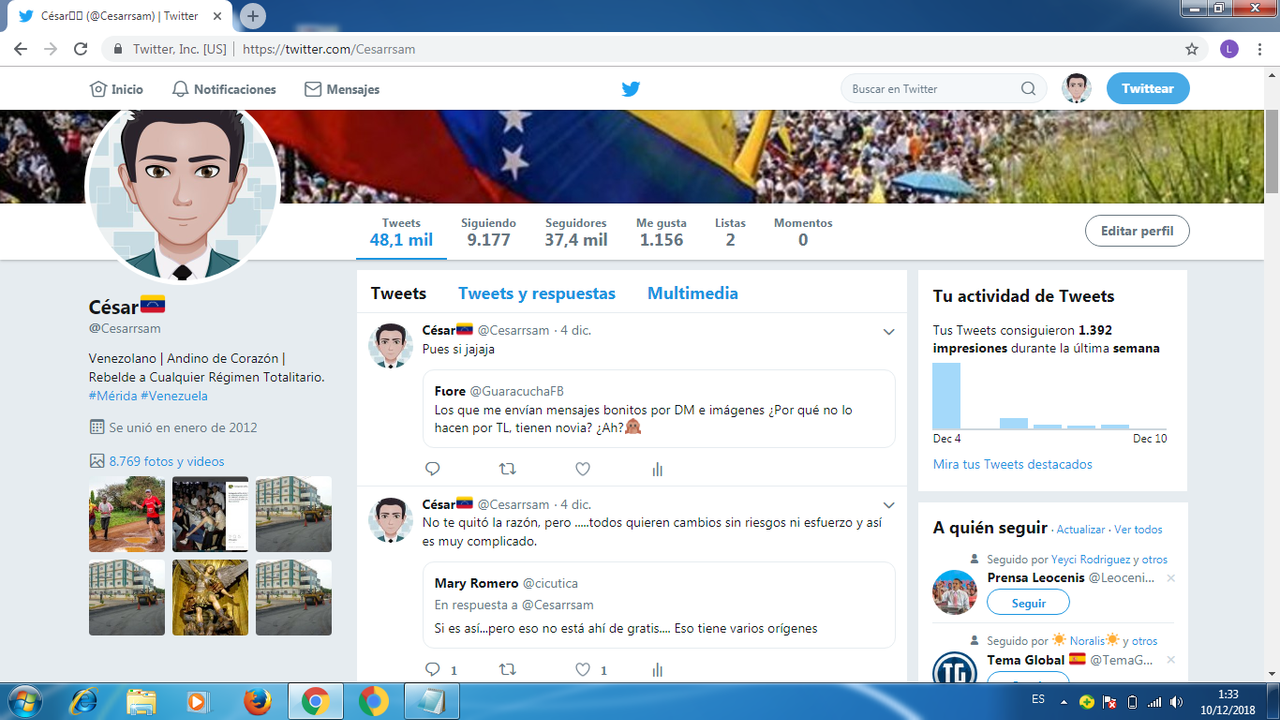View Me gusta 1.156 list
This screenshot has width=1280, height=720.
click(661, 232)
